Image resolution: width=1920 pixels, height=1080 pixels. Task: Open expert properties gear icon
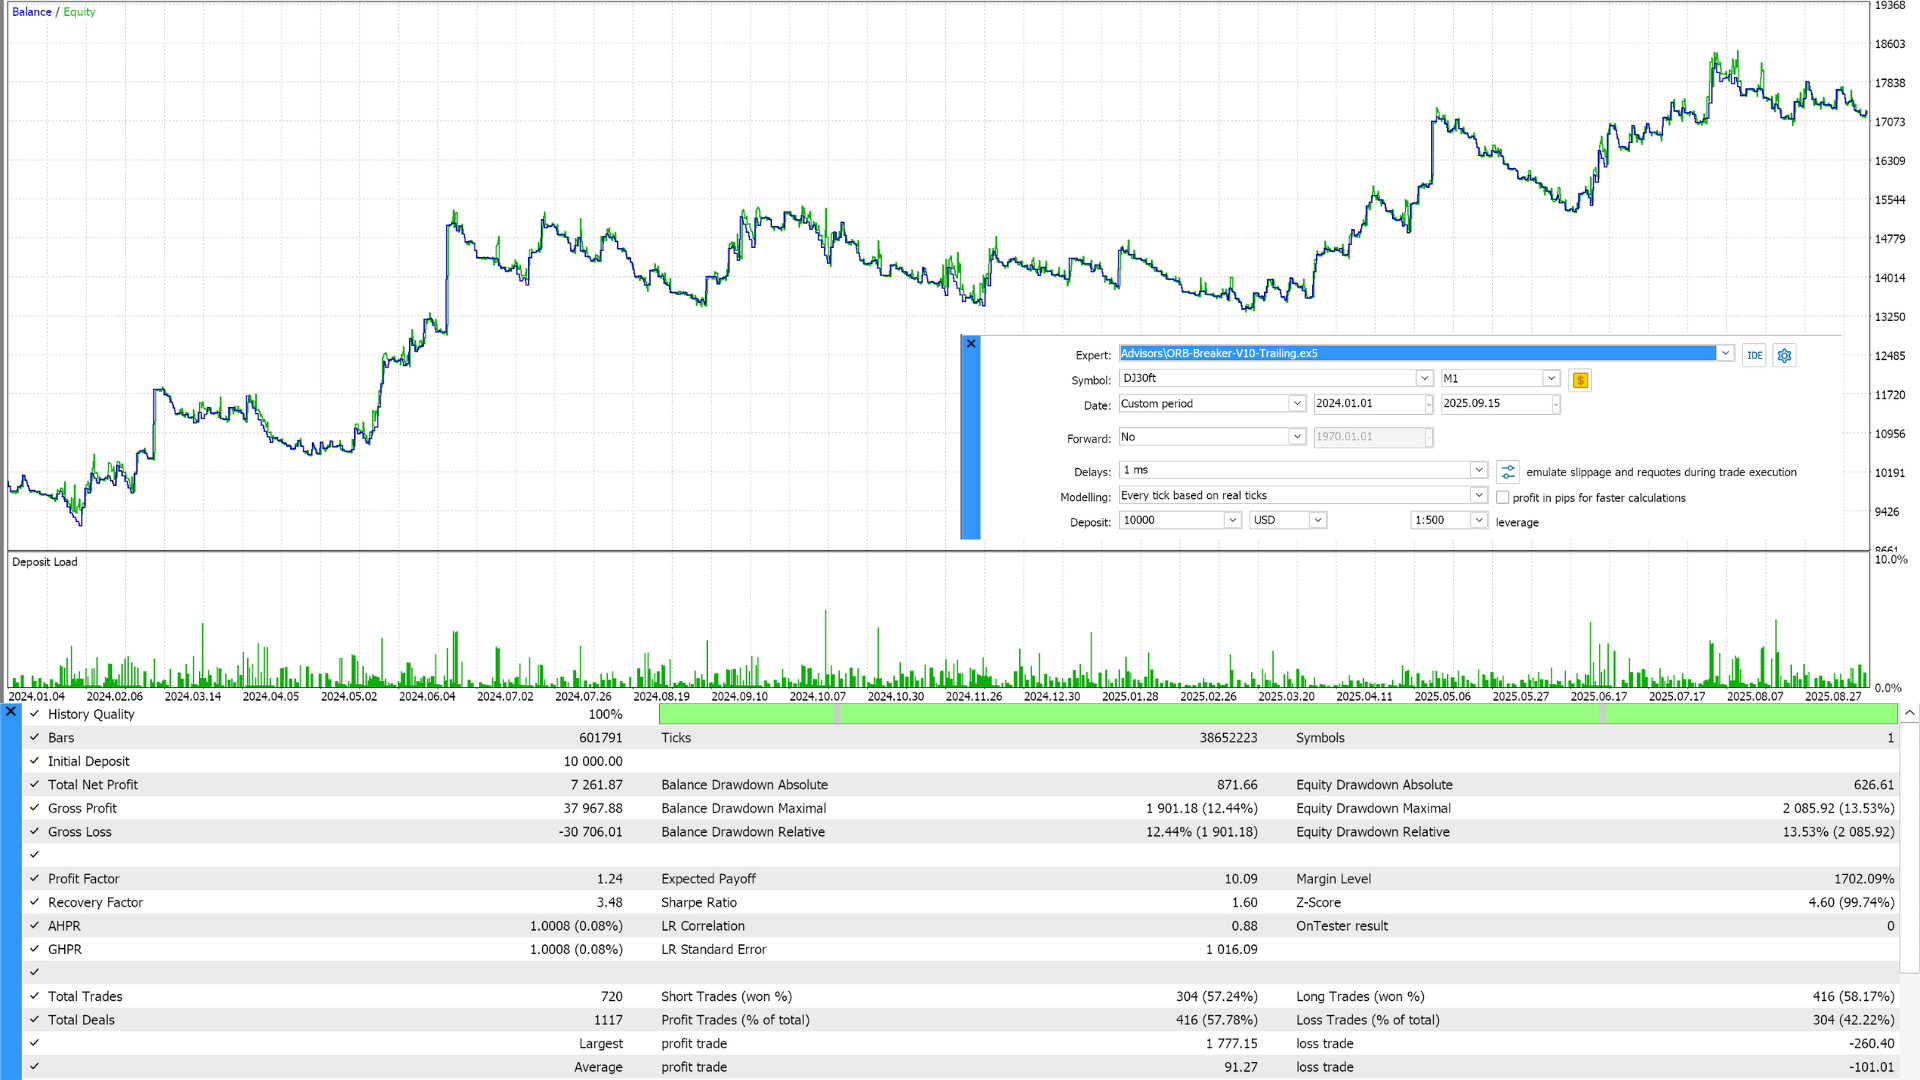click(1784, 355)
